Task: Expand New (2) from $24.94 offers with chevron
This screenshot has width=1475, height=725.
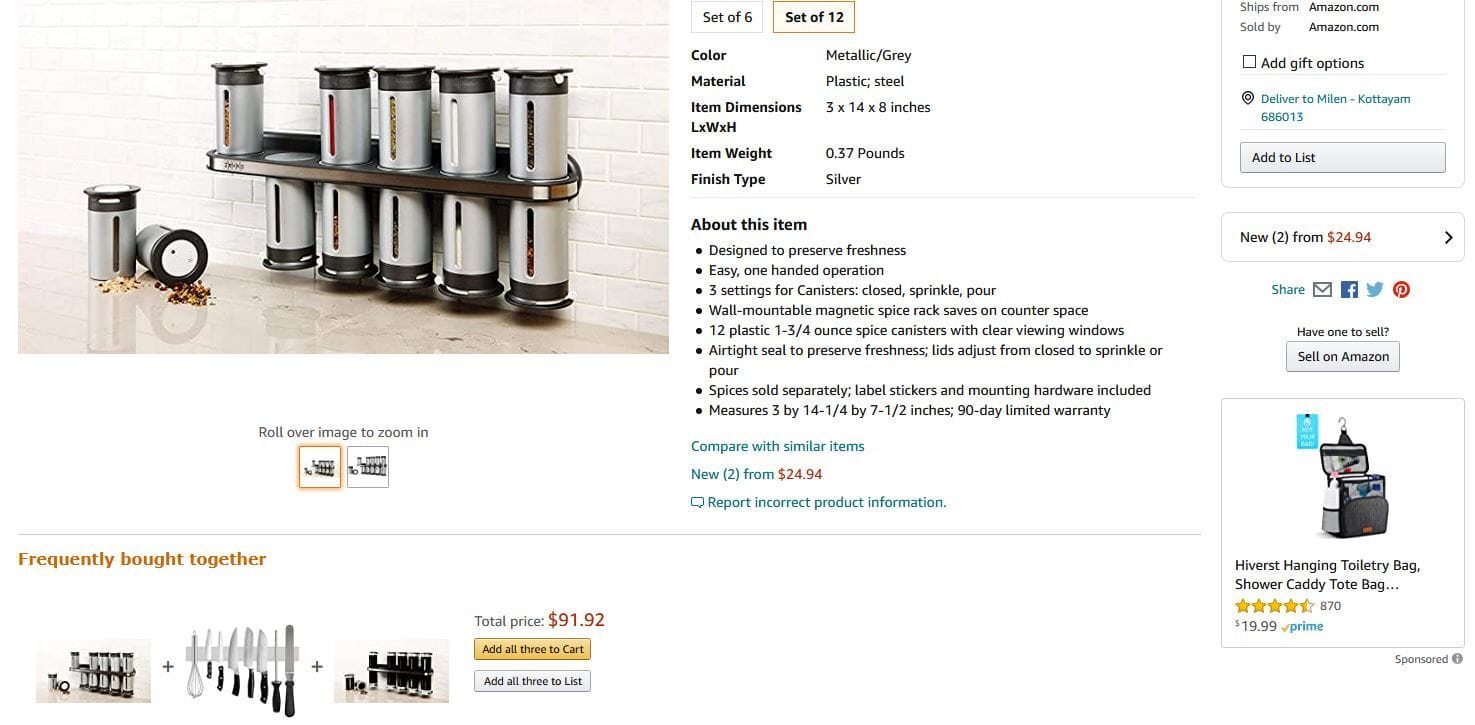Action: point(1448,237)
